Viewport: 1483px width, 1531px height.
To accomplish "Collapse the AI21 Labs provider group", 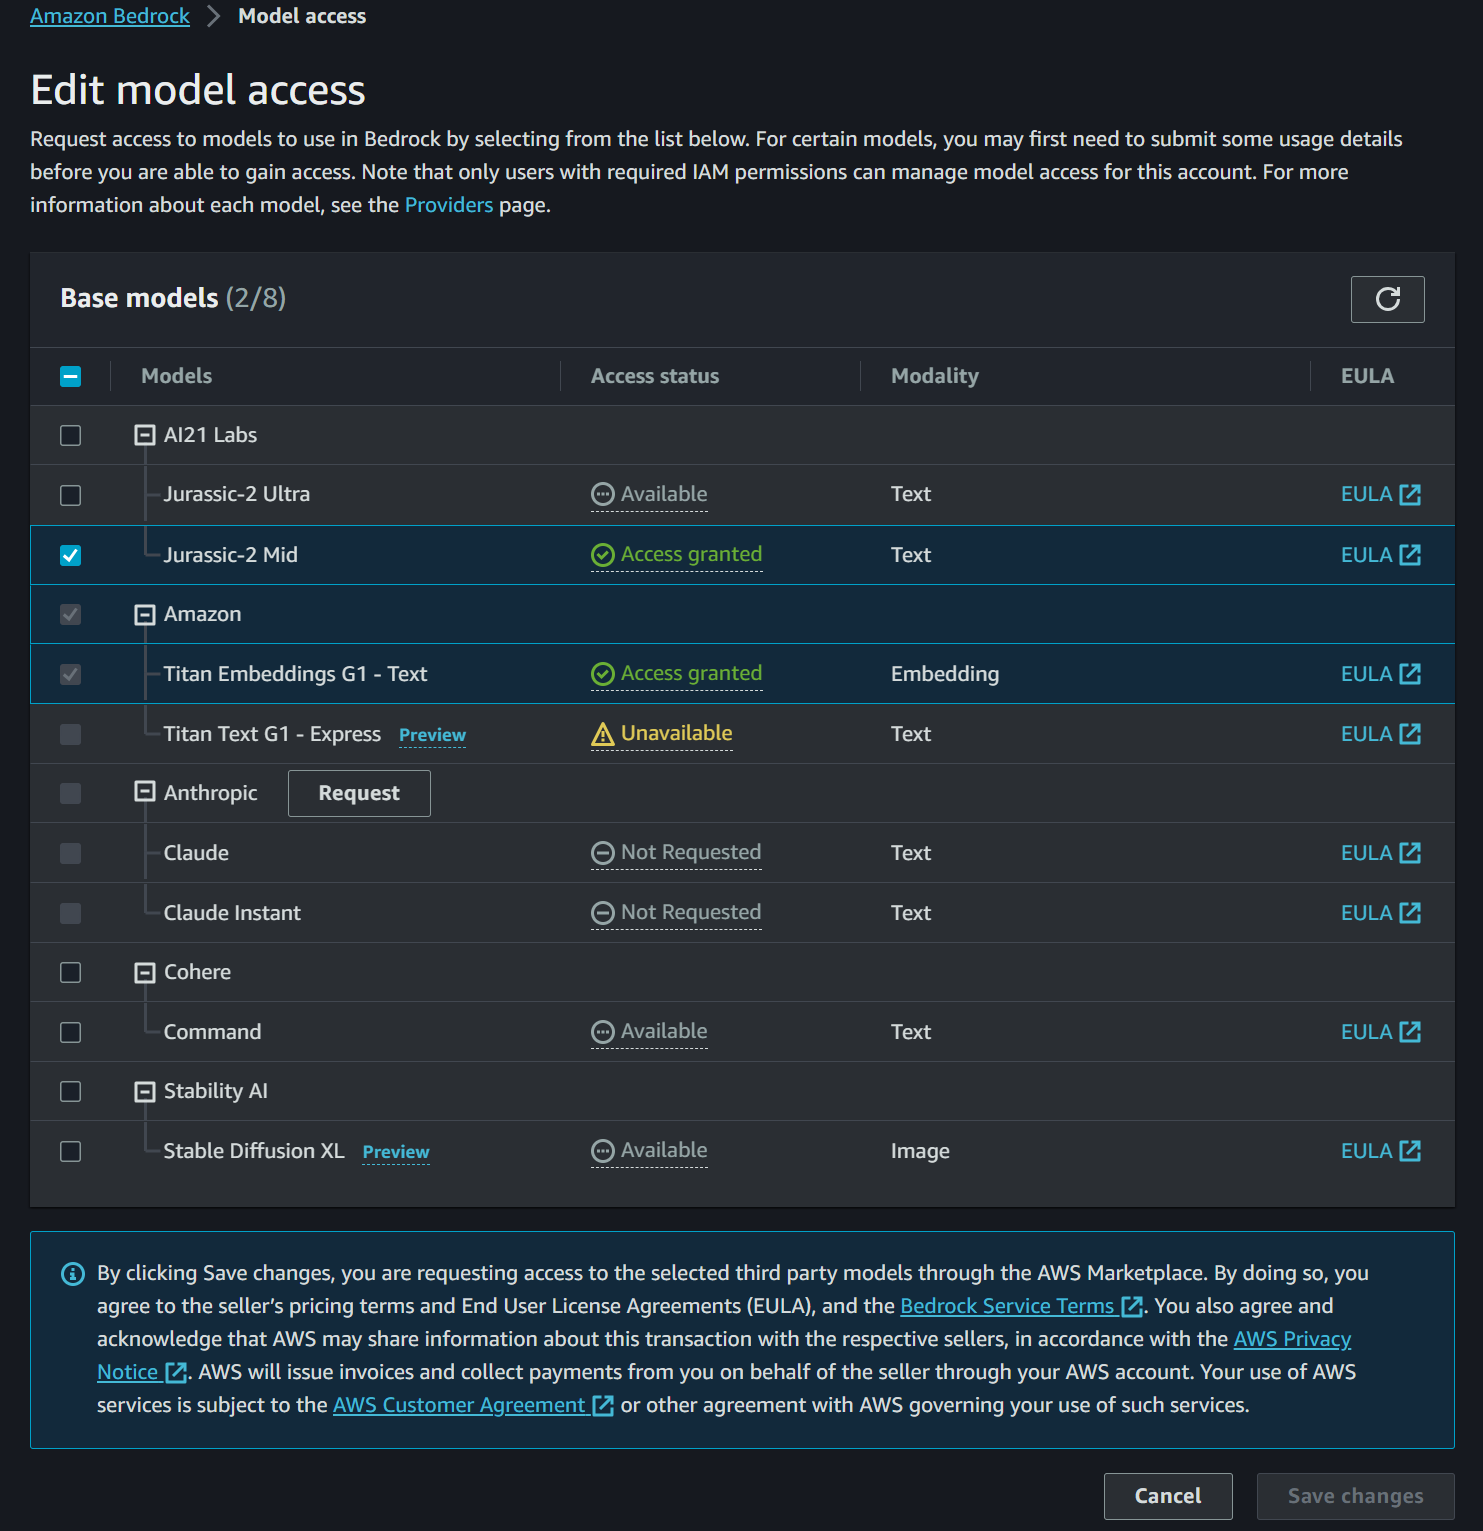I will click(x=145, y=435).
